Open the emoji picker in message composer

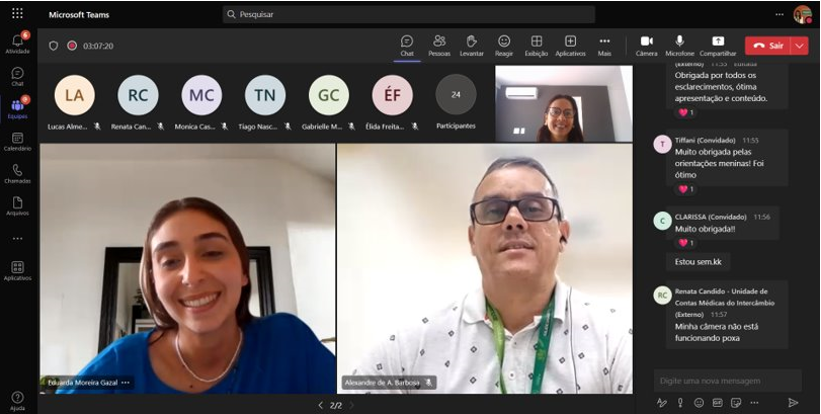(699, 402)
